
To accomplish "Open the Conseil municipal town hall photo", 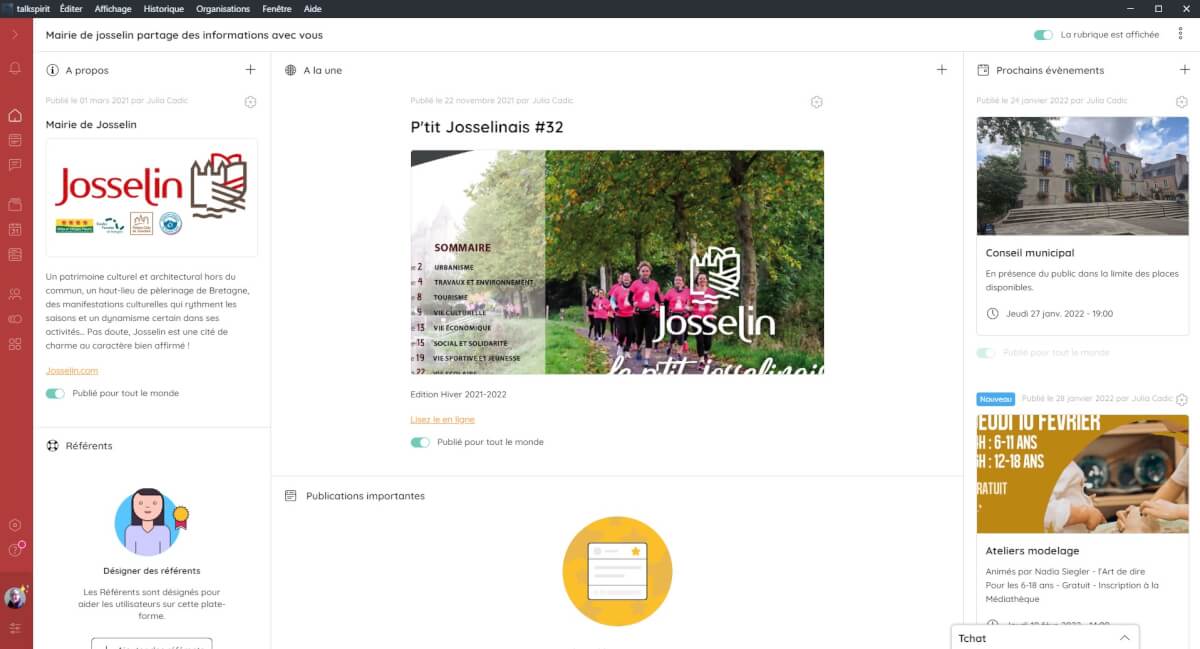I will [1083, 176].
